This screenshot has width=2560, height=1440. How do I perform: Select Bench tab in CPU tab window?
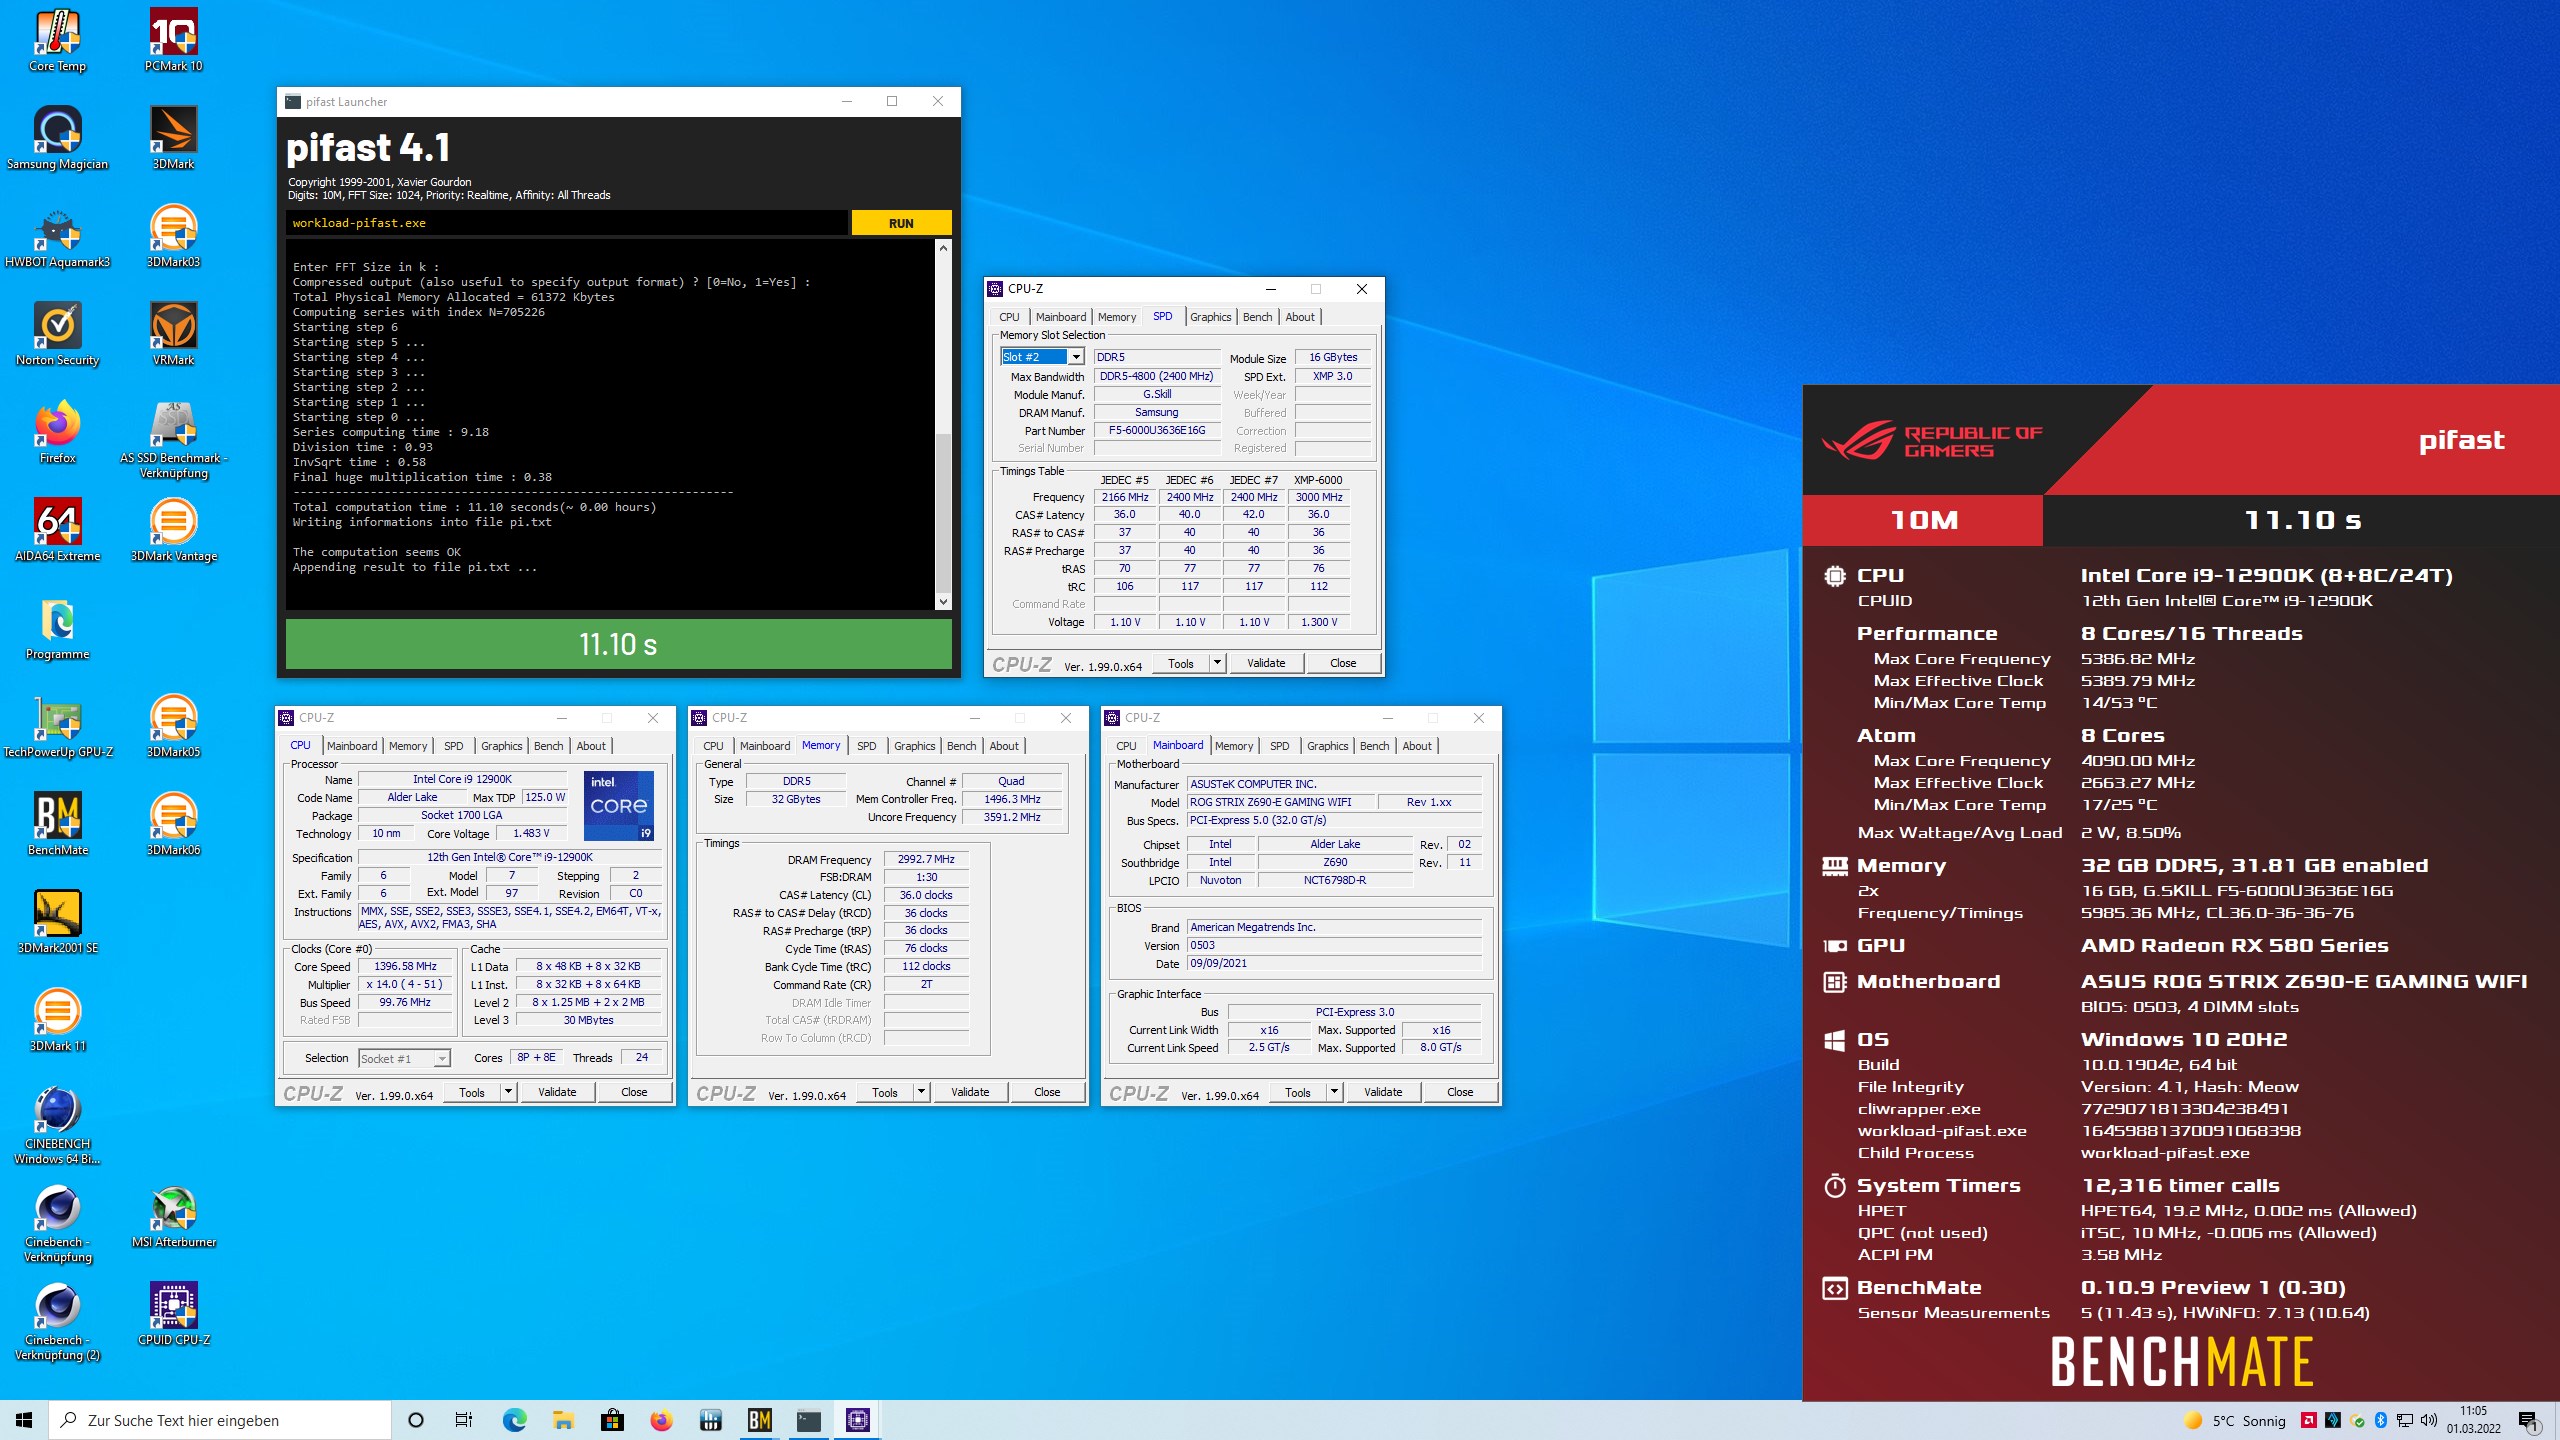pyautogui.click(x=548, y=746)
